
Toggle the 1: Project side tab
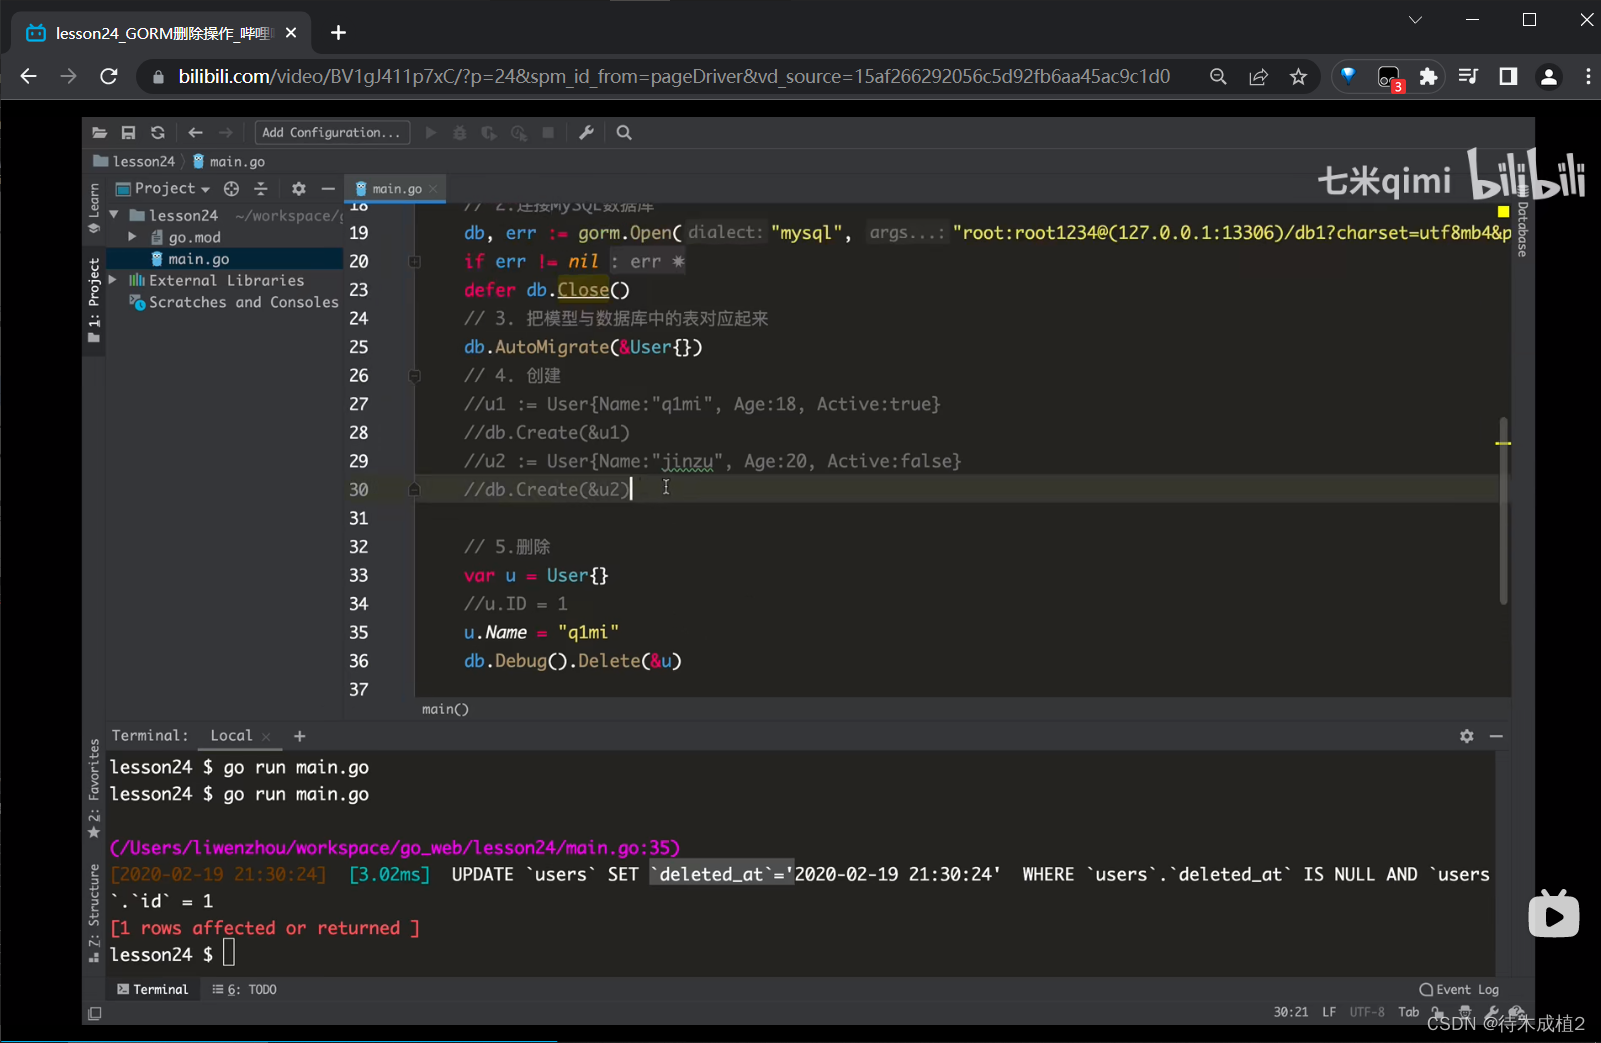tap(94, 300)
